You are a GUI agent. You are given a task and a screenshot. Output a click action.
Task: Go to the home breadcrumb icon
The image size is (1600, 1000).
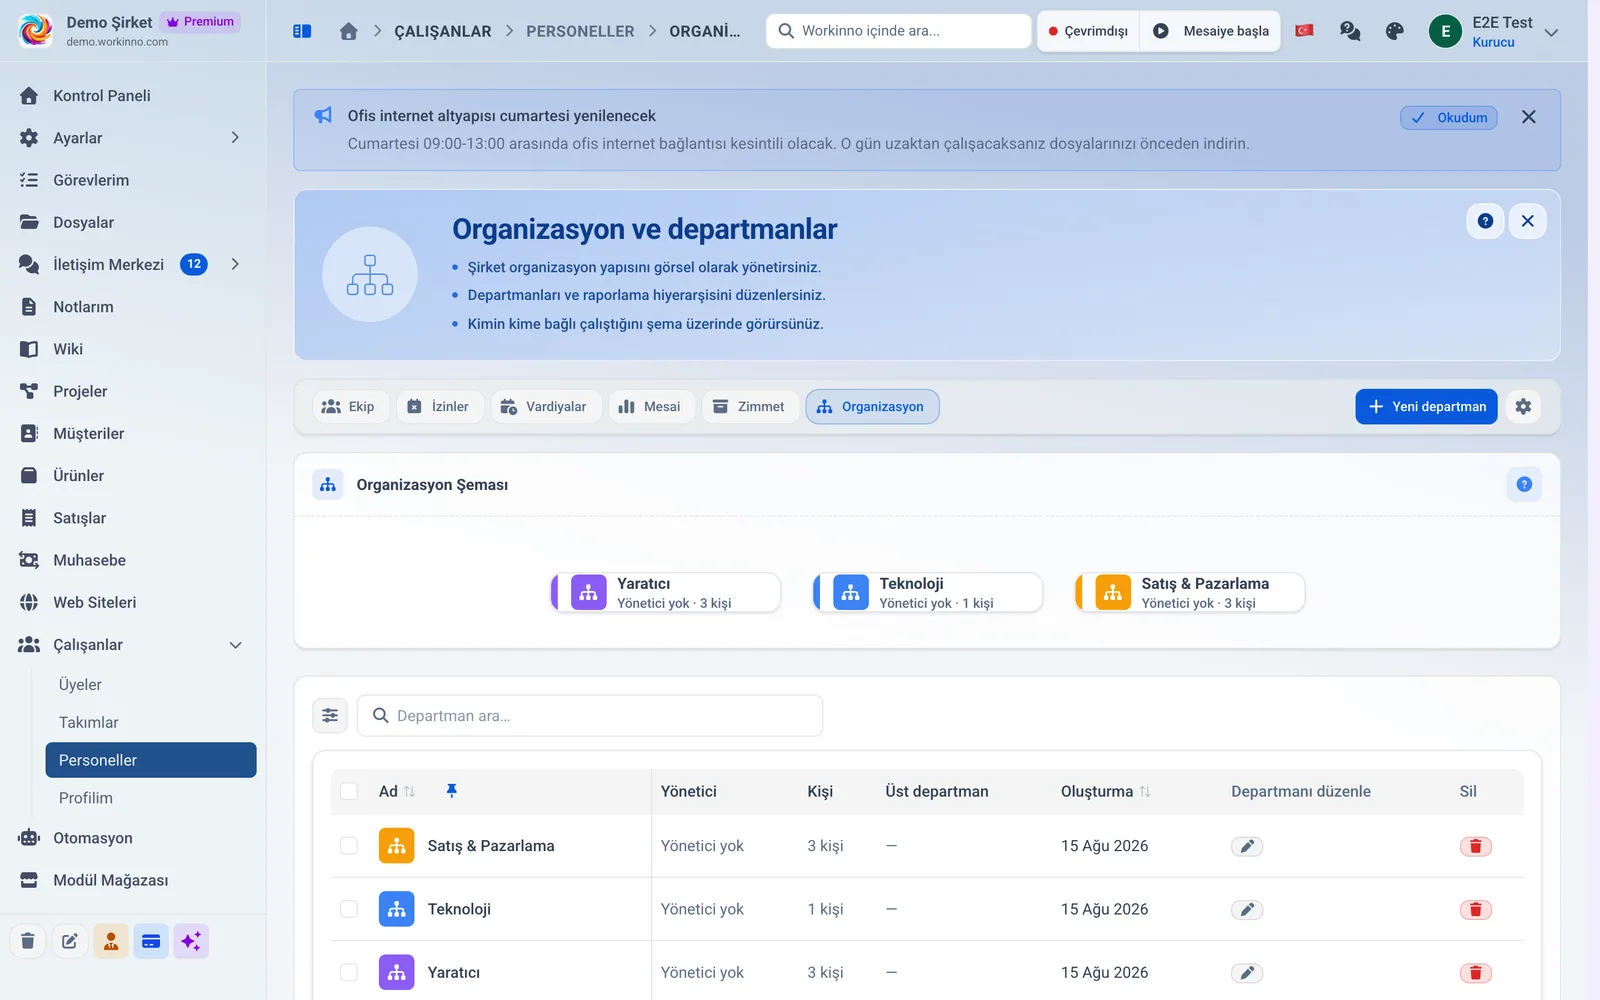pos(349,31)
